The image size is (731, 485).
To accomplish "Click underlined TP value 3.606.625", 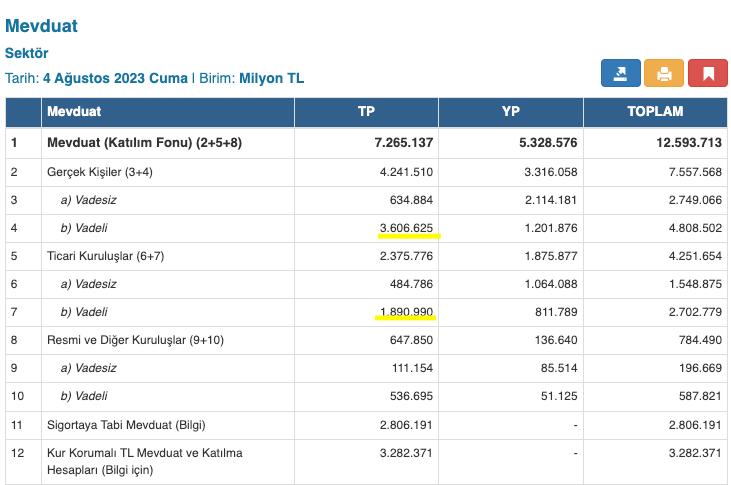I will (x=408, y=228).
